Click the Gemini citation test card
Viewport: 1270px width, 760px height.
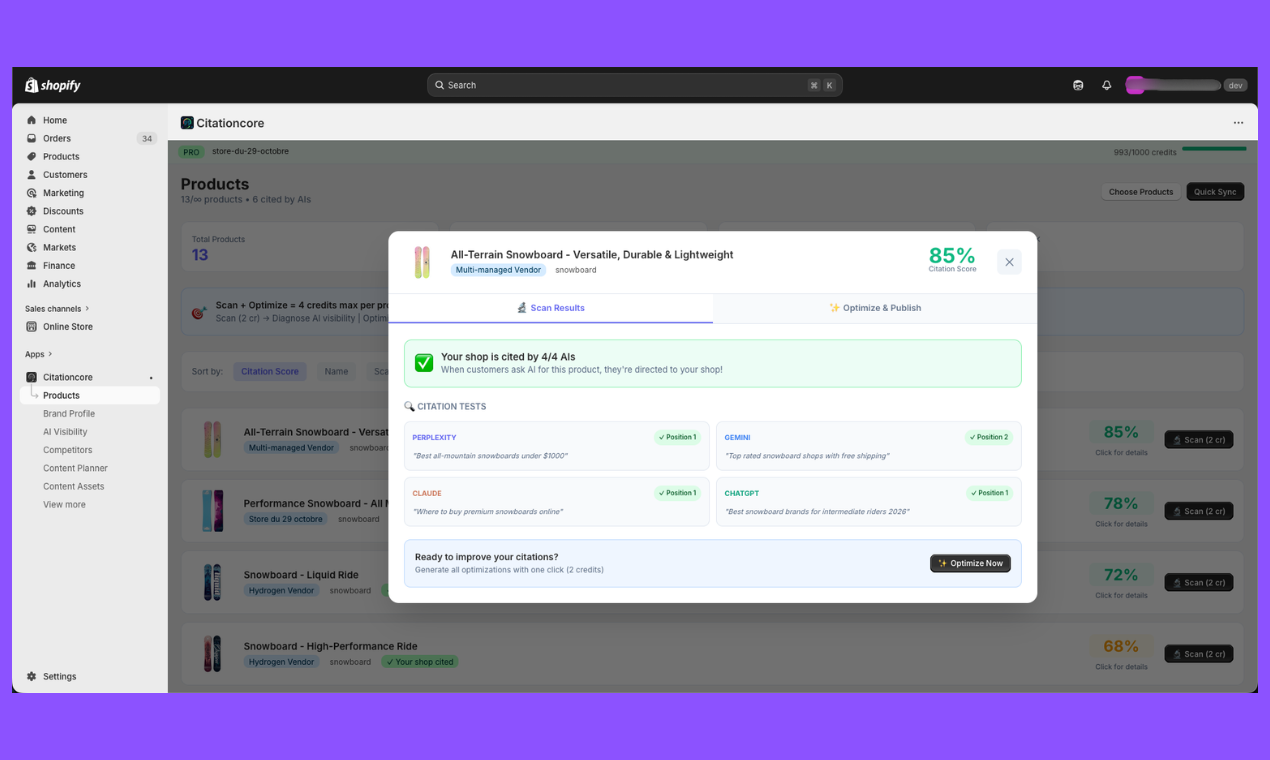(x=869, y=446)
